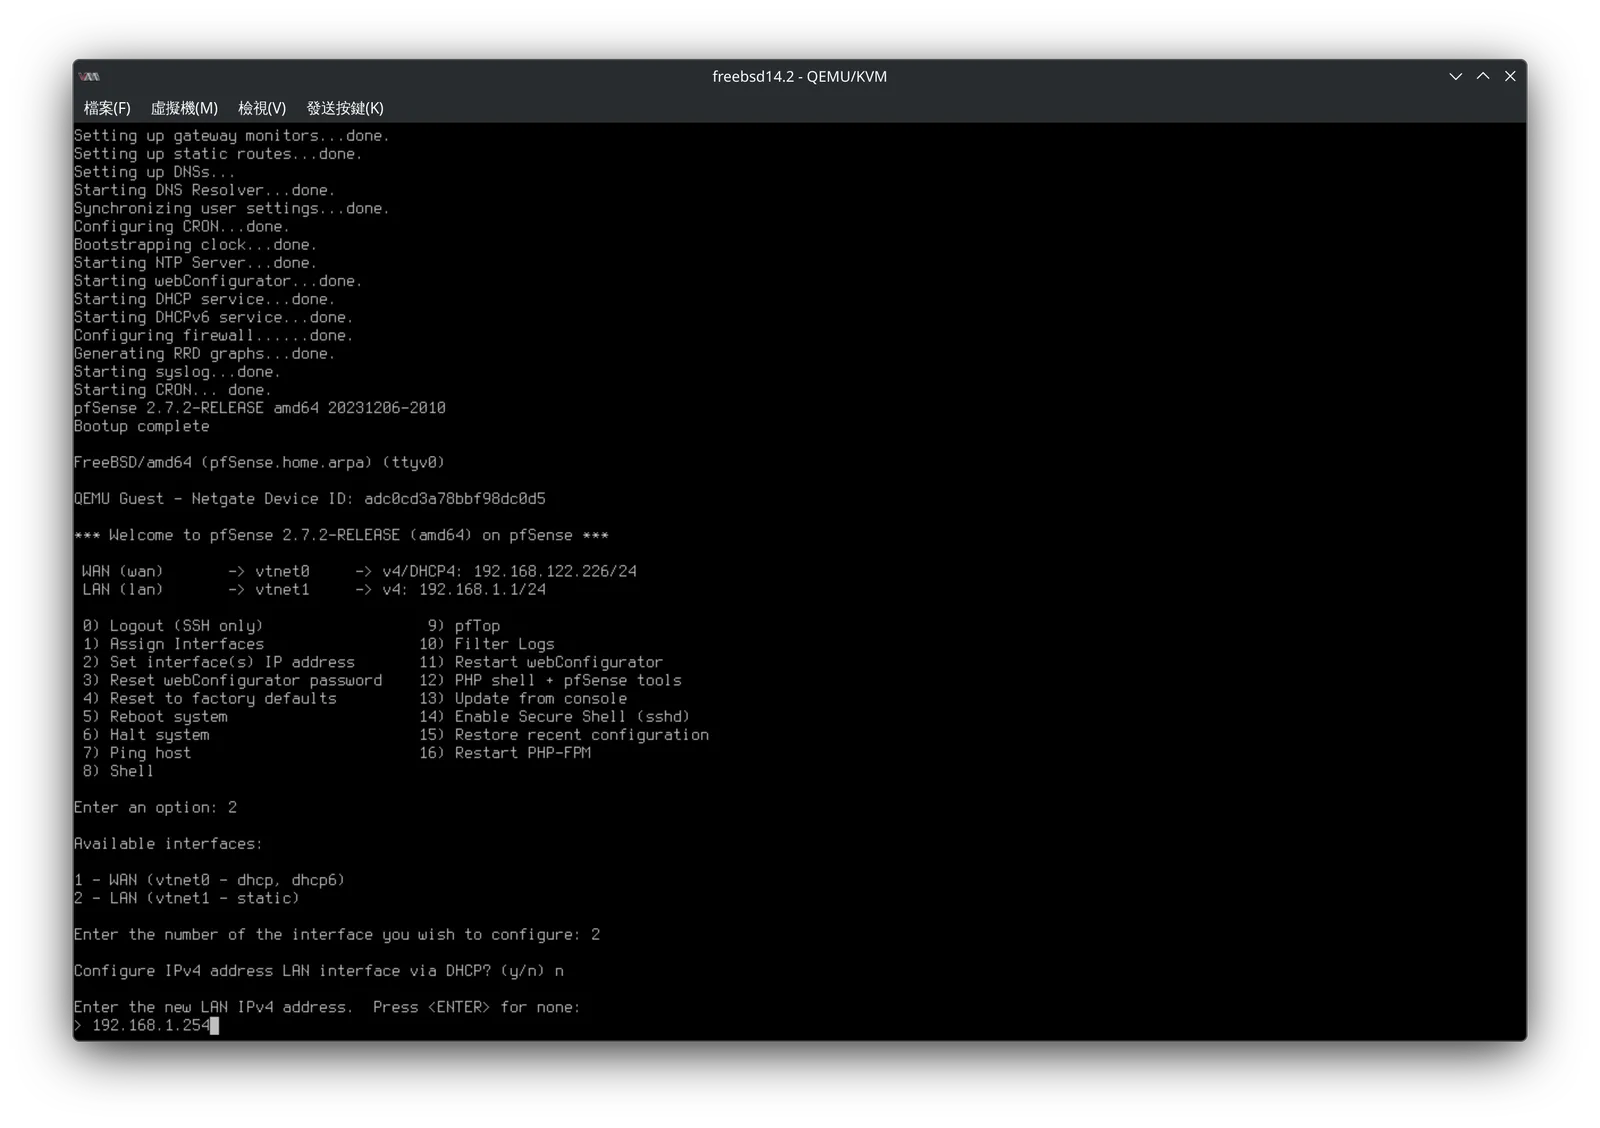The height and width of the screenshot is (1128, 1600).
Task: Close the freebsd14.2 QEMU/KVM window
Action: [1510, 76]
